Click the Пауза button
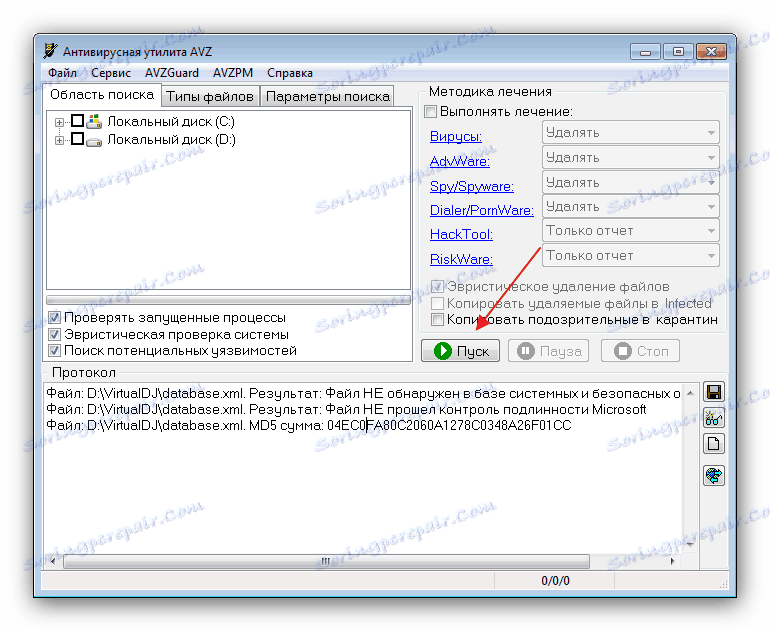 548,351
